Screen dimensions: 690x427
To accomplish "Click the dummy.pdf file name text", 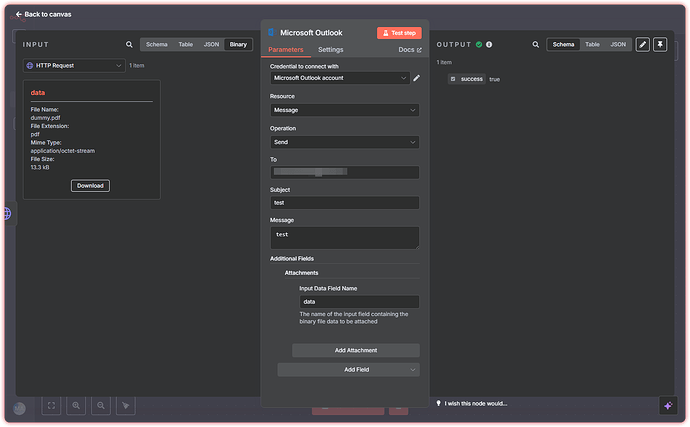I will point(45,118).
